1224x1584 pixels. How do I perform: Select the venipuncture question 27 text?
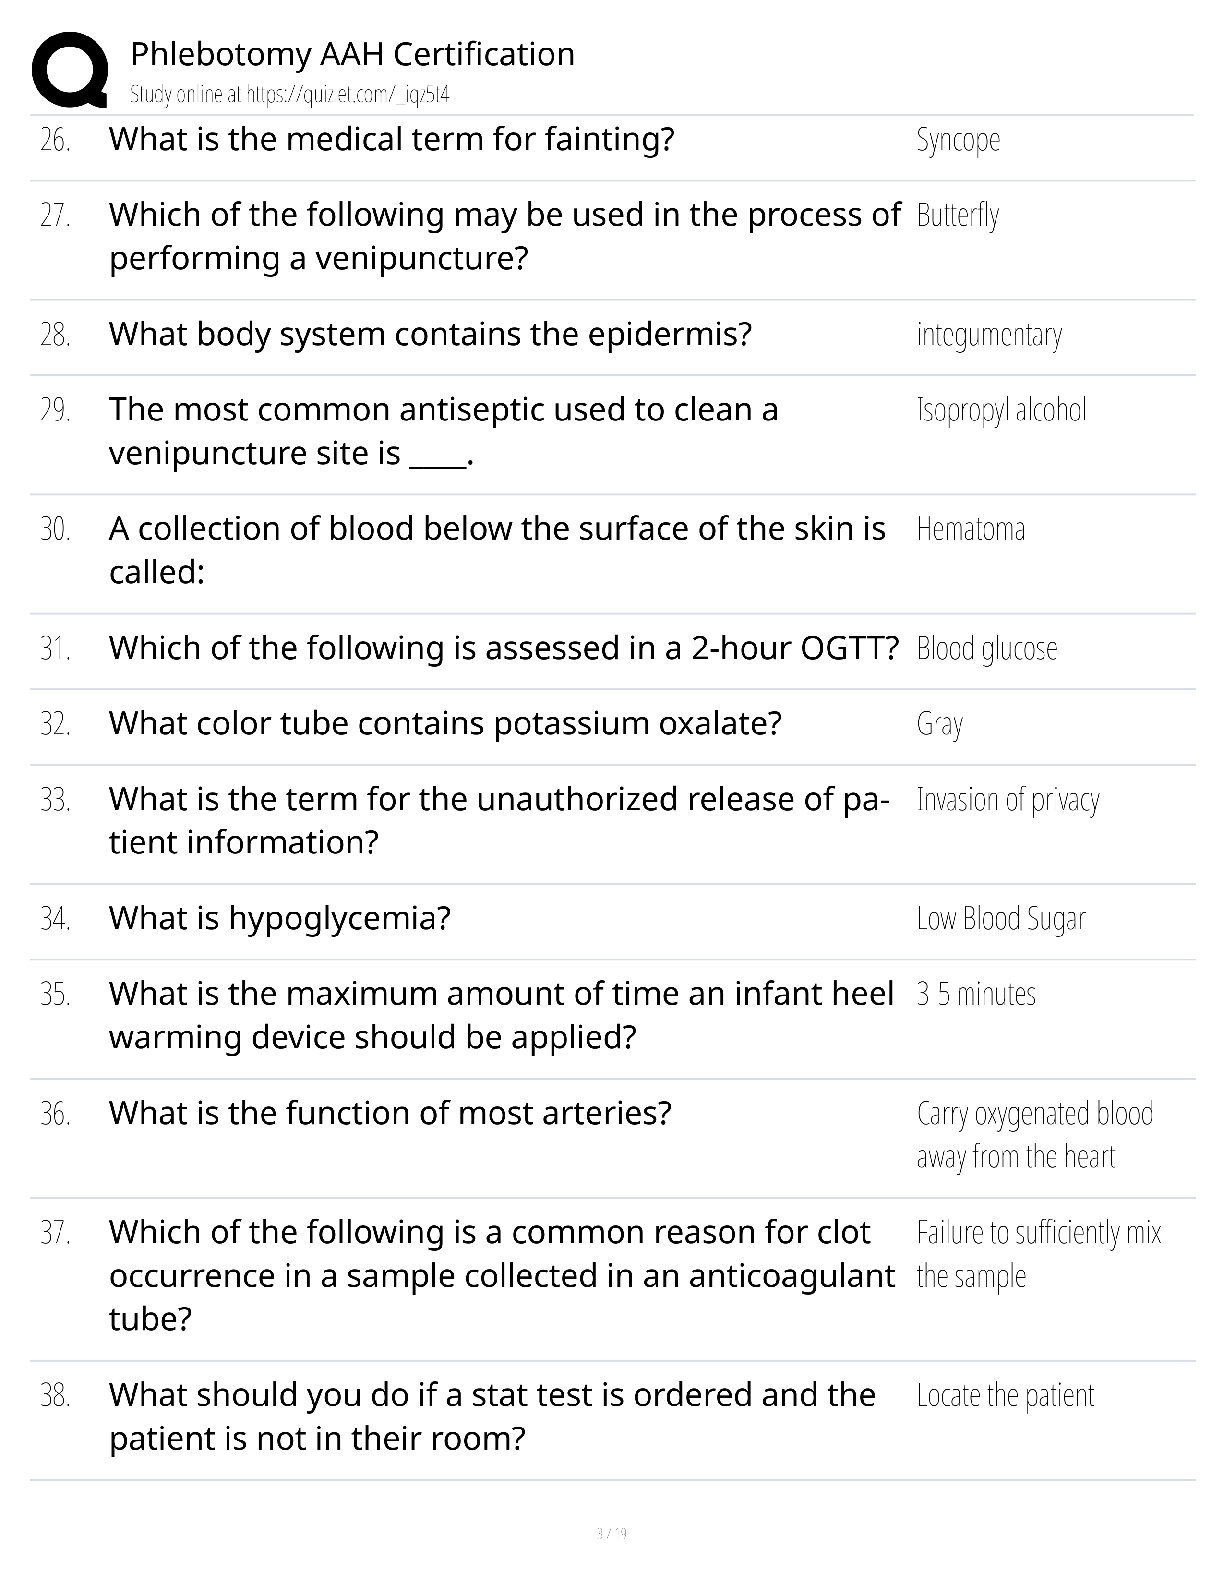504,237
